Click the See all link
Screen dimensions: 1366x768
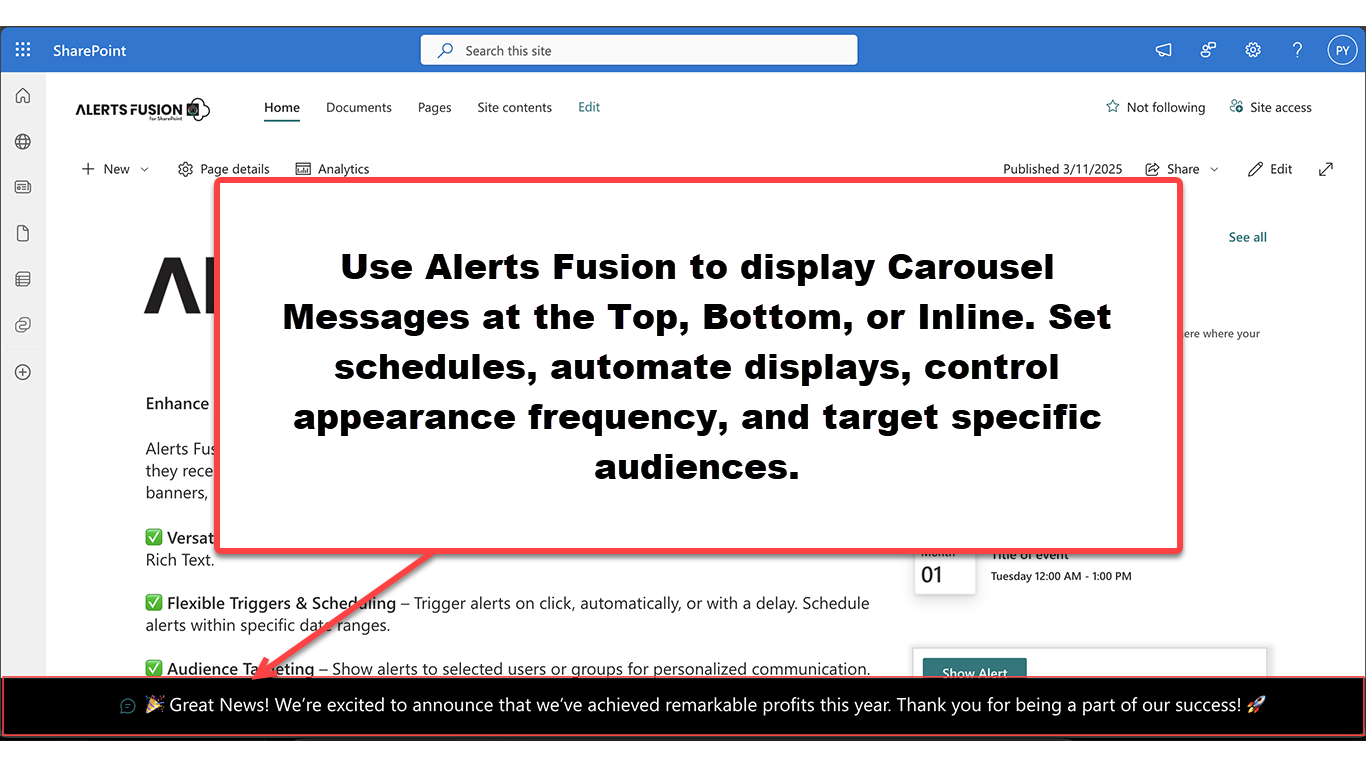click(1248, 237)
